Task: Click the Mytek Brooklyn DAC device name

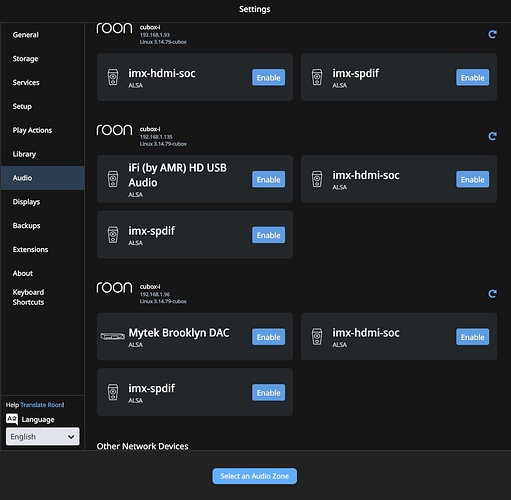Action: click(x=179, y=333)
